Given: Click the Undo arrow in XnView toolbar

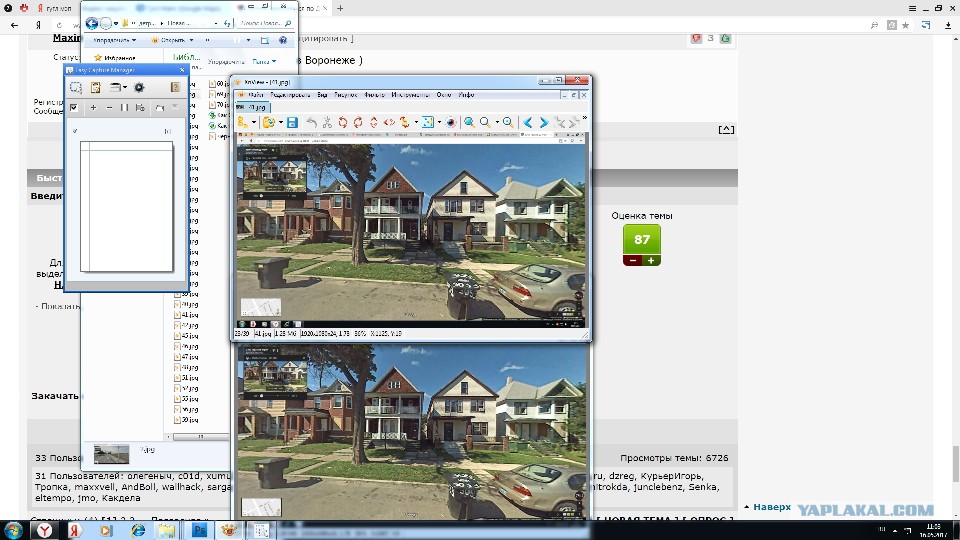Looking at the screenshot, I should 312,122.
